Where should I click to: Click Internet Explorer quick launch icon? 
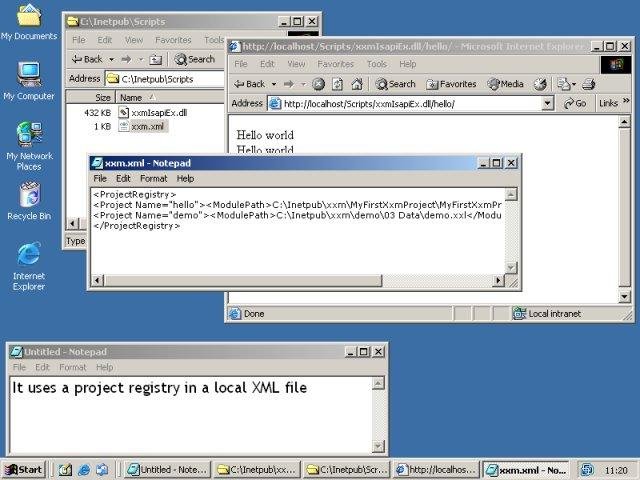pyautogui.click(x=83, y=470)
